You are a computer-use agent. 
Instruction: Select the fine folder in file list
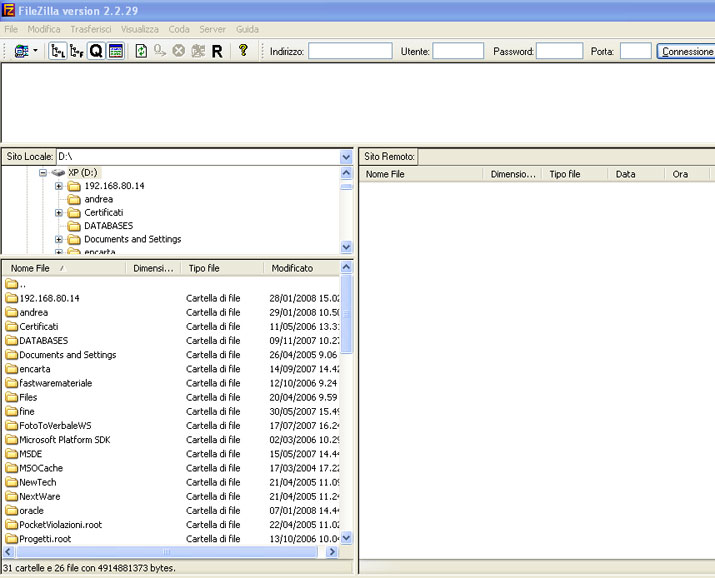click(26, 412)
